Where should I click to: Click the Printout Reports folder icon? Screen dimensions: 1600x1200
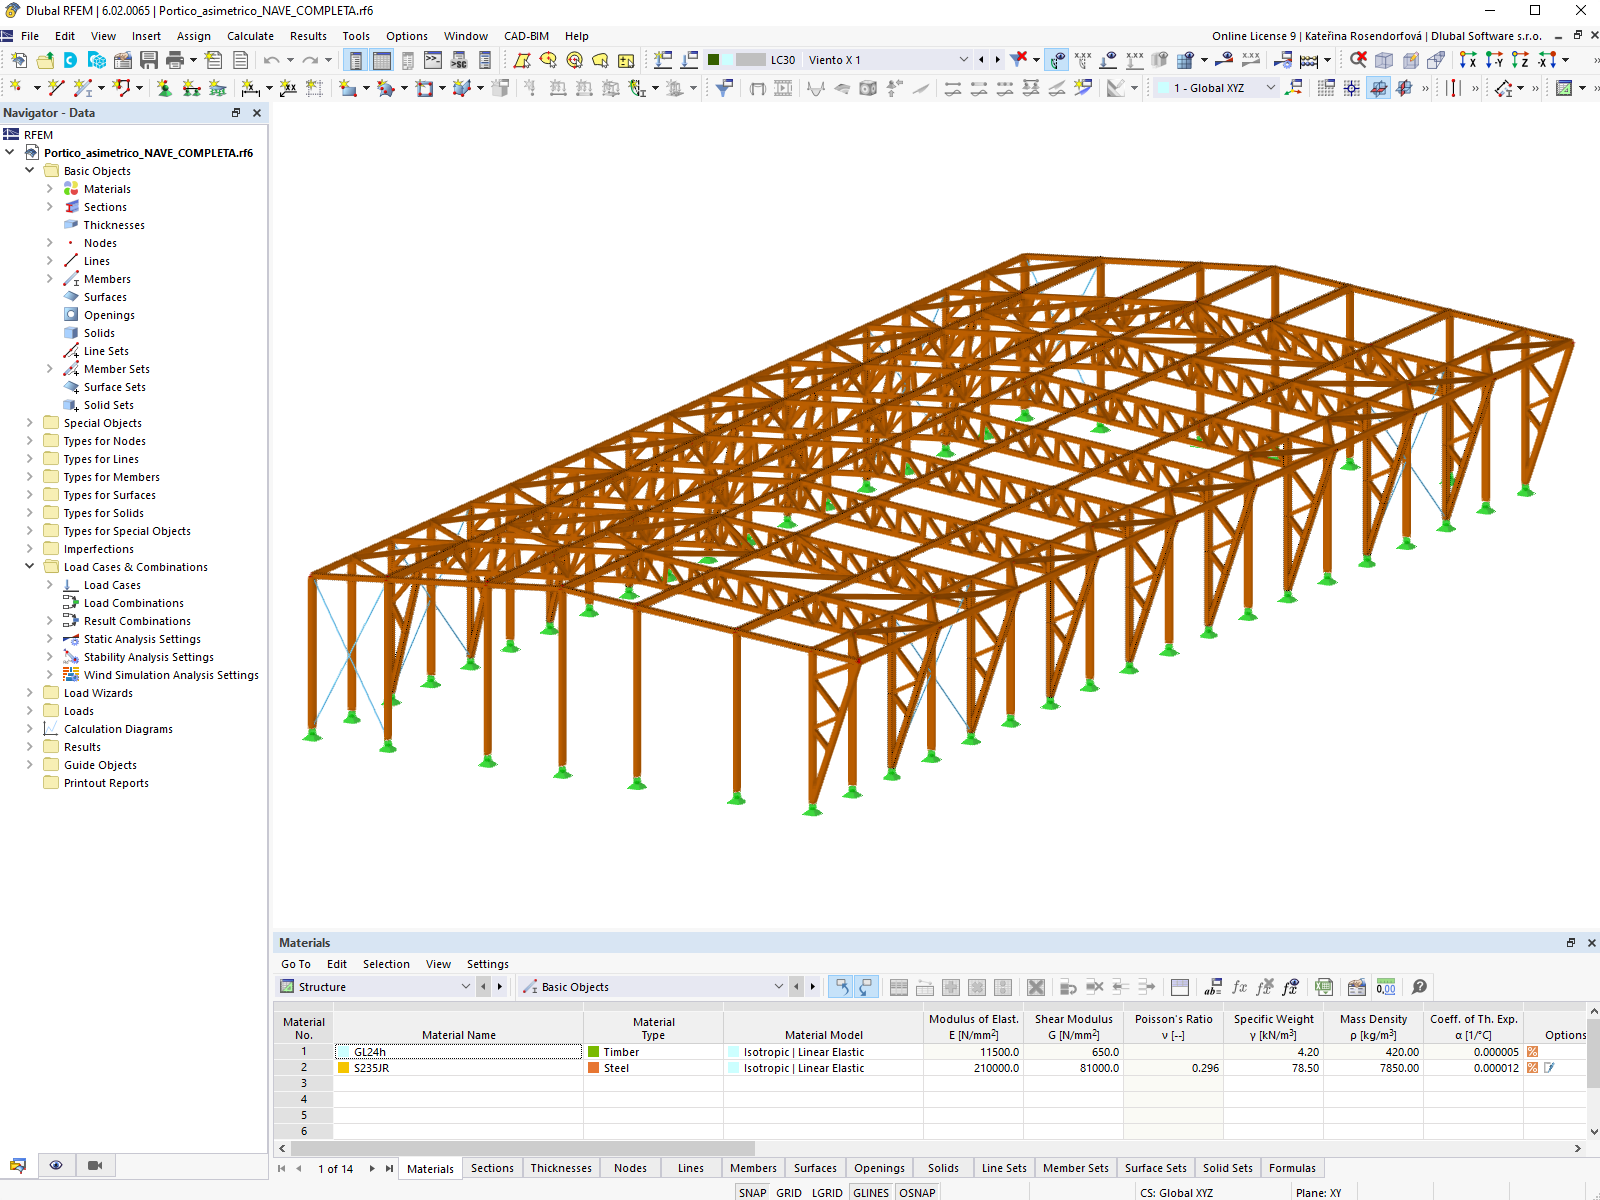click(x=52, y=783)
